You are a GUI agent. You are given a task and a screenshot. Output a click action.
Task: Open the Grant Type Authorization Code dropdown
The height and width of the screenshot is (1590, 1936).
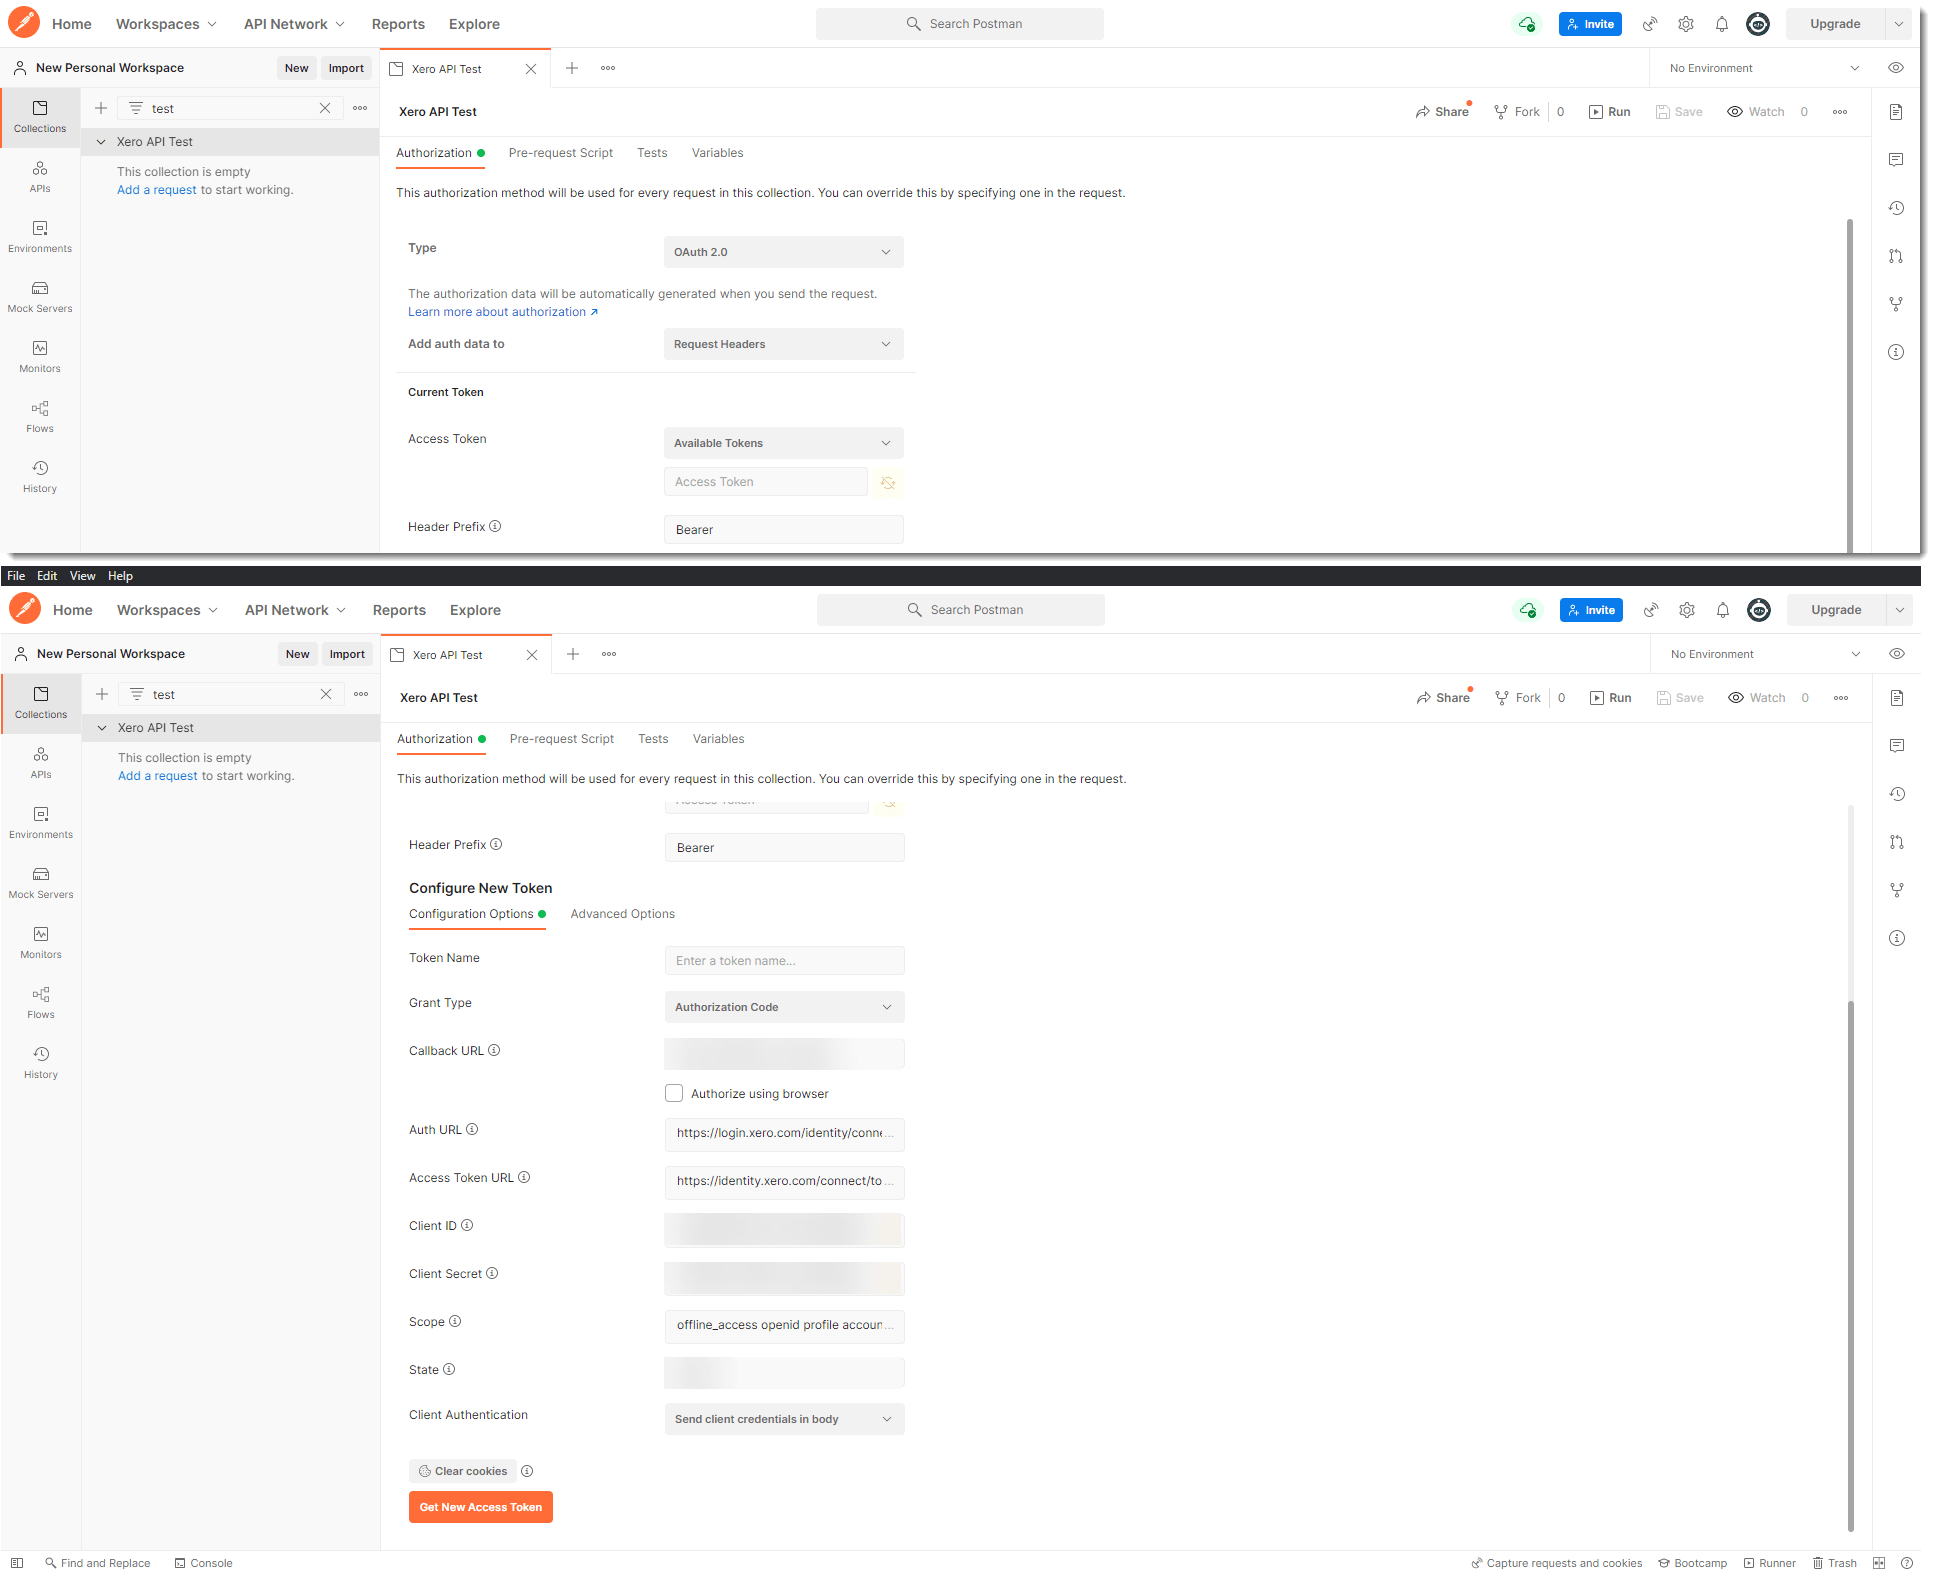click(784, 1007)
